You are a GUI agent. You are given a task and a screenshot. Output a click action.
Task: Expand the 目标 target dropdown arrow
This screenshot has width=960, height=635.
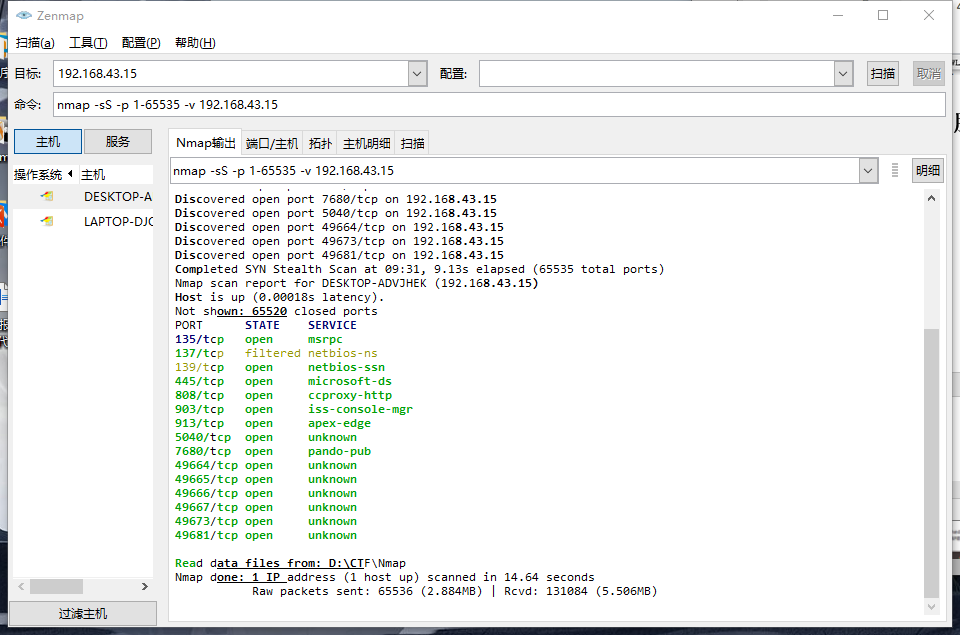tap(417, 73)
